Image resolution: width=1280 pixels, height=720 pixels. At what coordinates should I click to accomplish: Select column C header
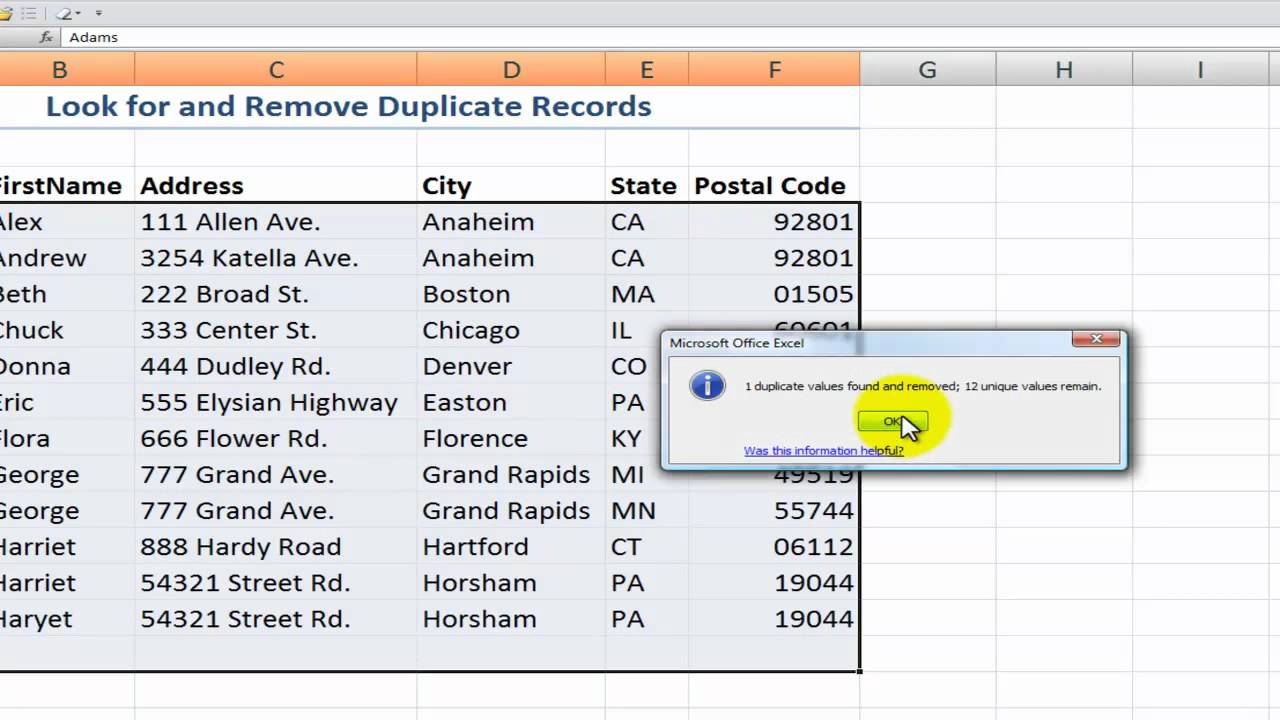[x=276, y=70]
